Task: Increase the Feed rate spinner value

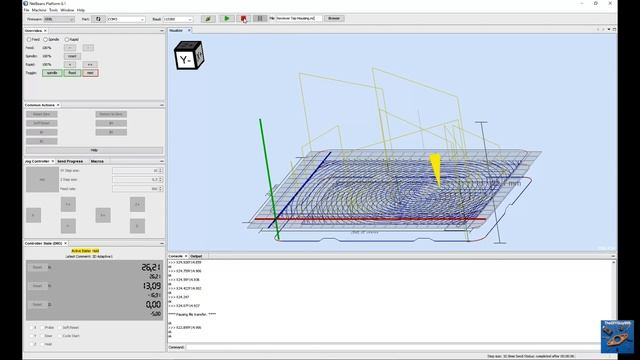Action: point(160,187)
